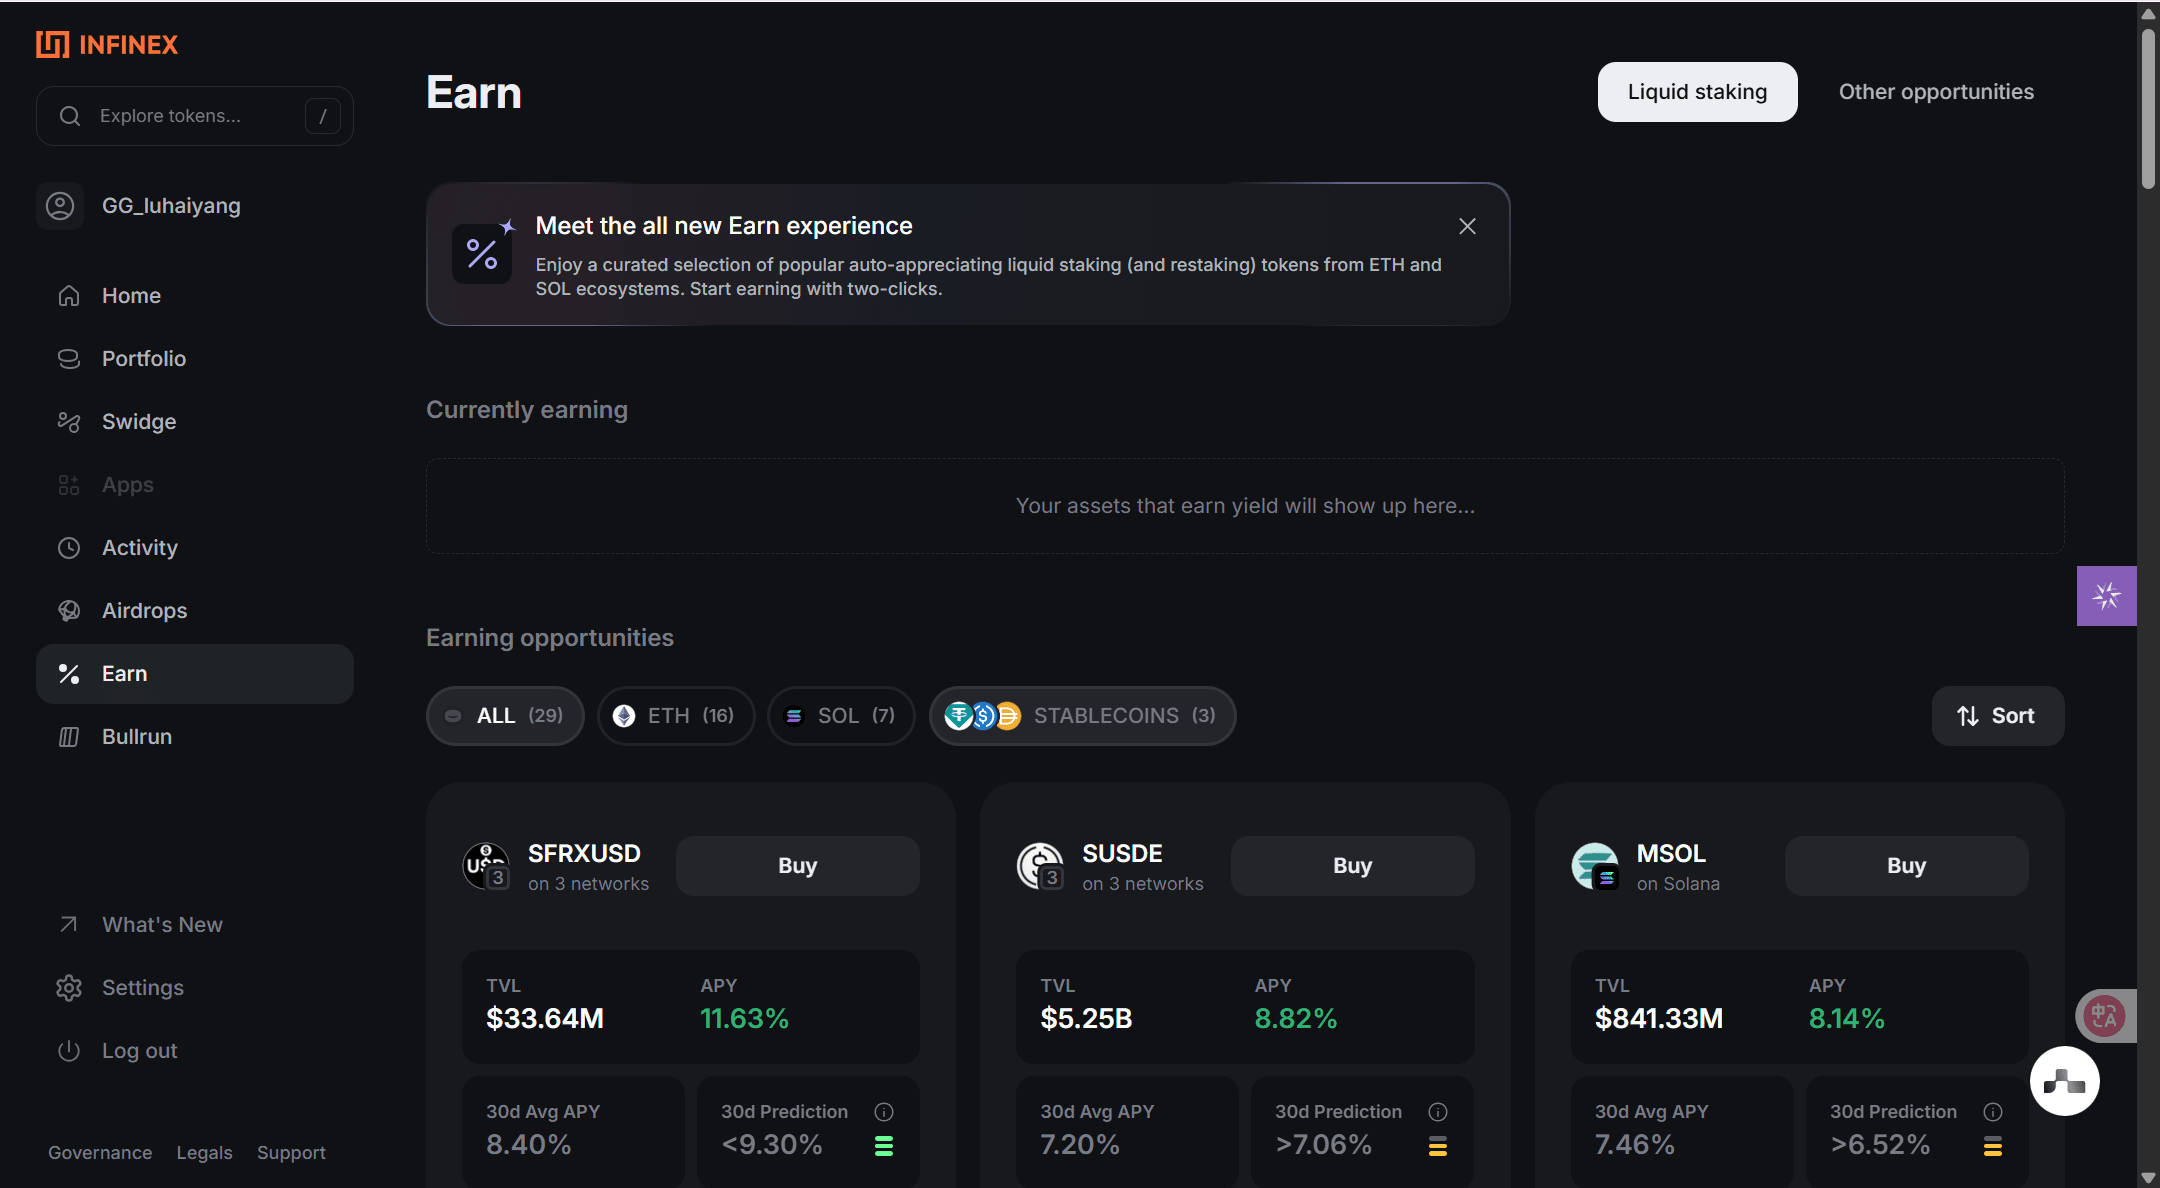Click the Airdrops parachute icon
The width and height of the screenshot is (2160, 1188).
point(69,611)
